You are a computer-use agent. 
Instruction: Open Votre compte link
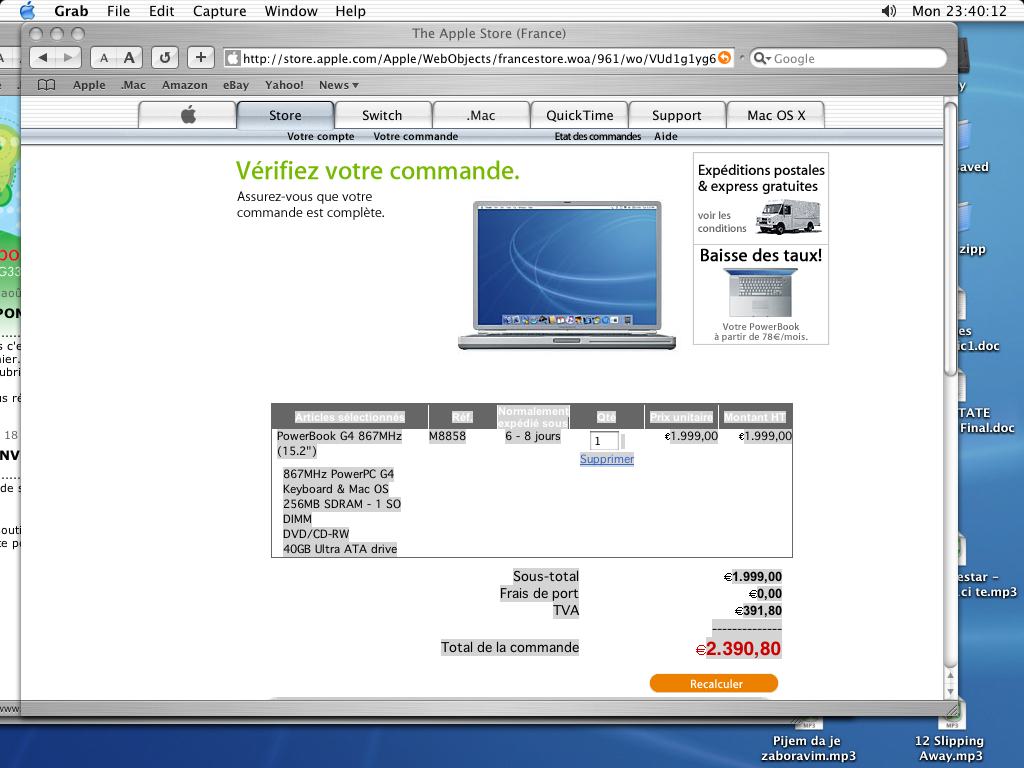point(321,136)
